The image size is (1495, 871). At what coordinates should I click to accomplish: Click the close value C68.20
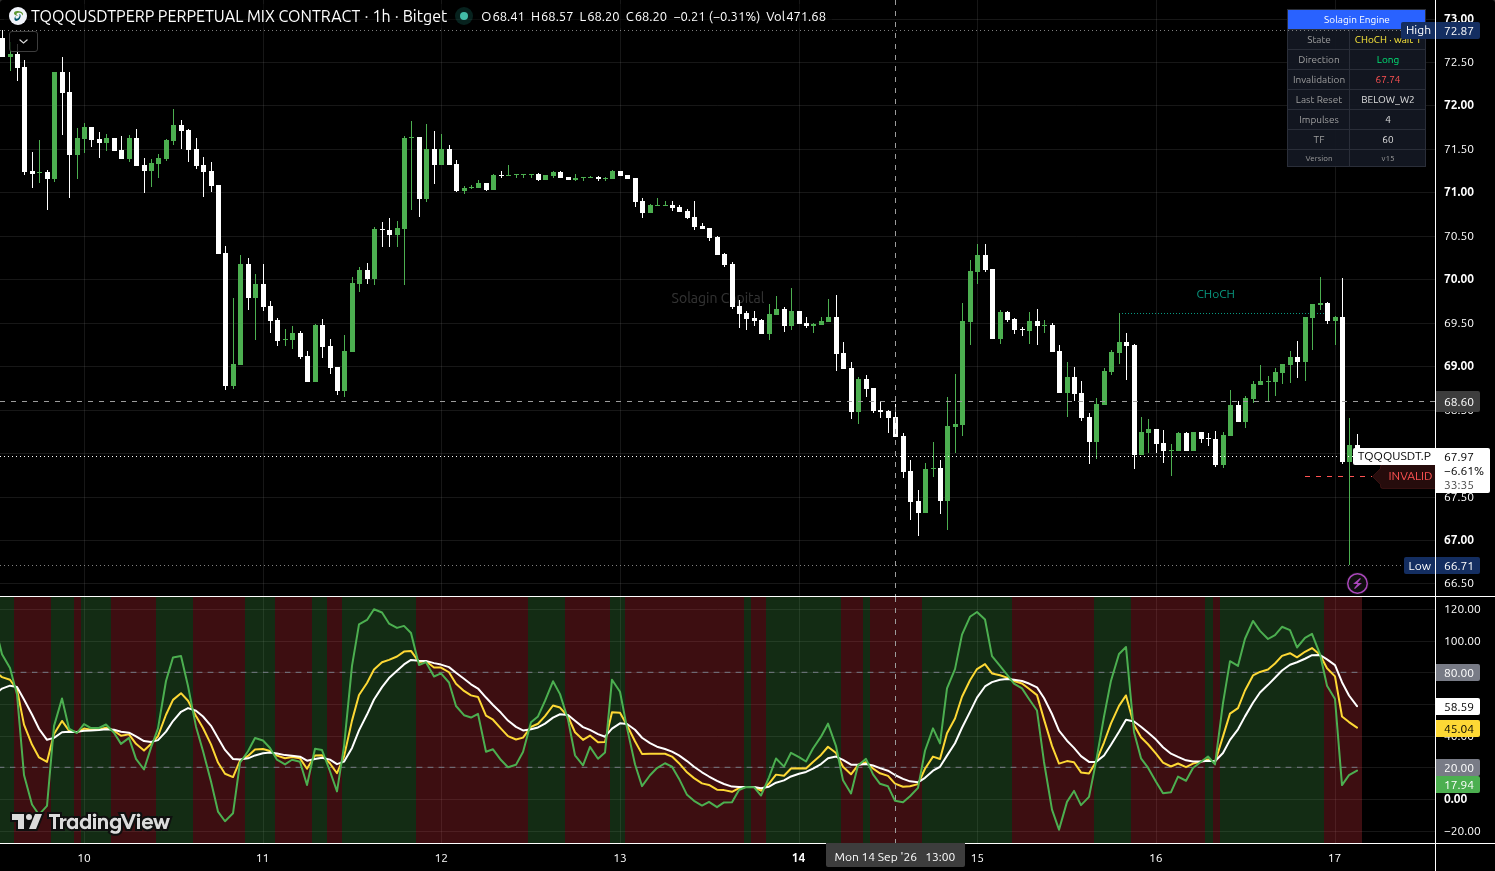pyautogui.click(x=647, y=16)
